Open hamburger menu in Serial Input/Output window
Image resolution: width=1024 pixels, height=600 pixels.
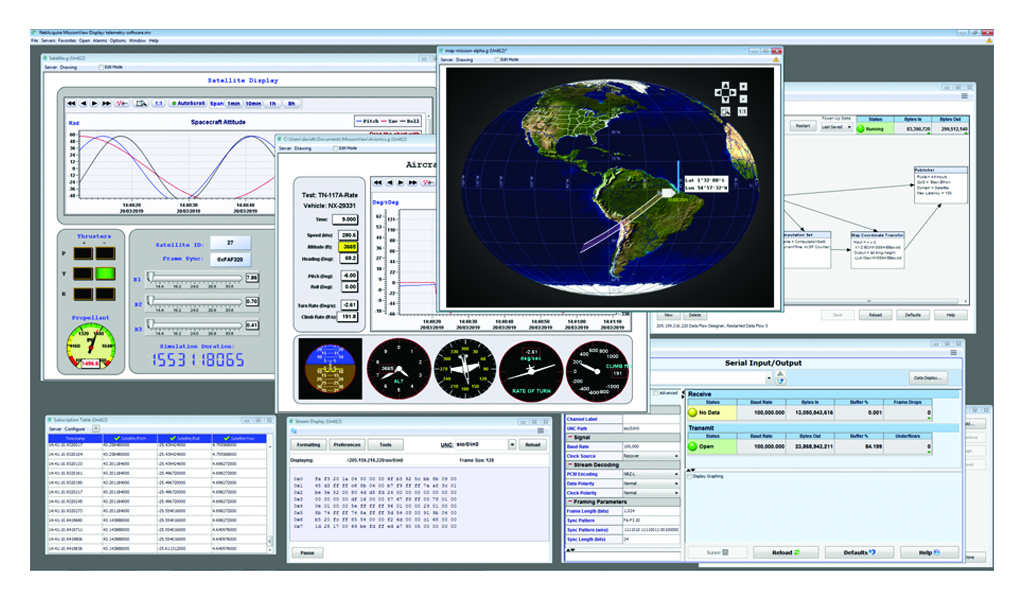click(x=953, y=353)
